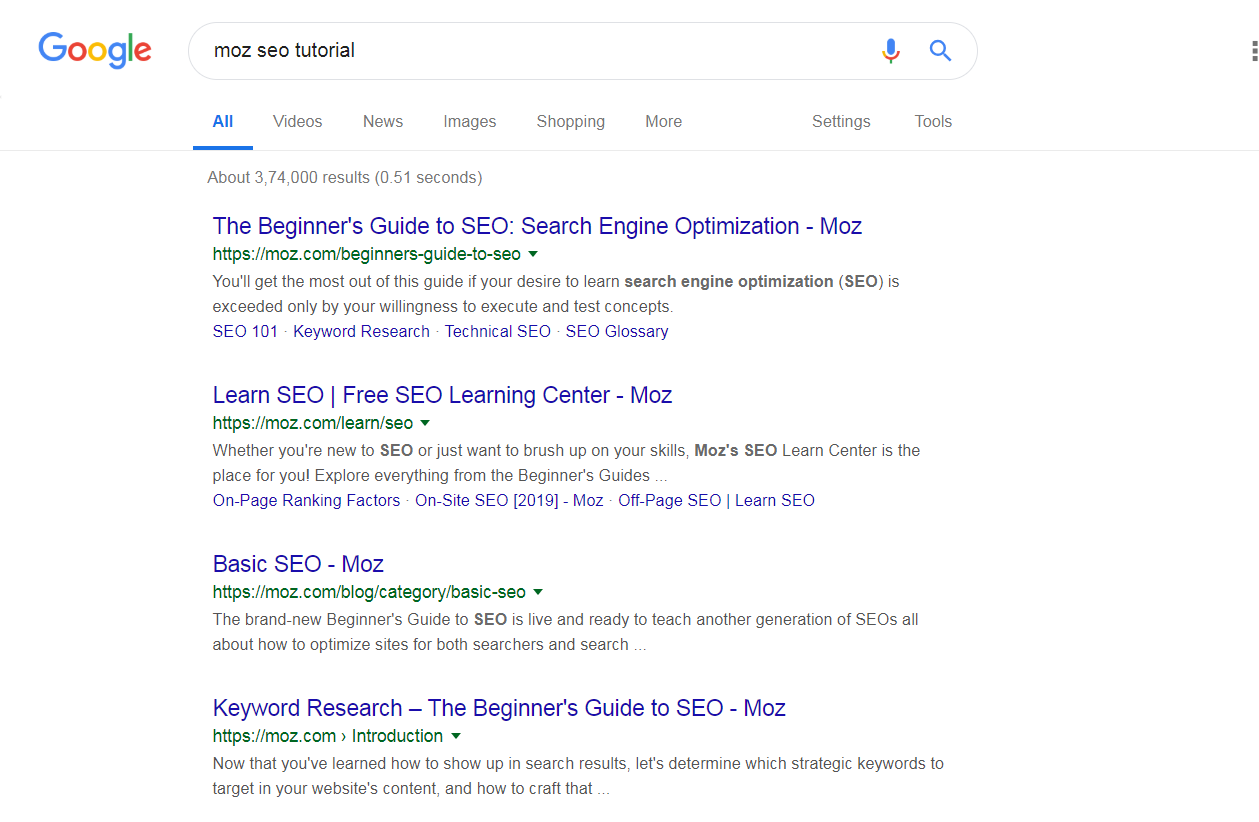Viewport: 1259px width, 822px height.
Task: Open the SEO Glossary sitelink
Action: click(617, 331)
